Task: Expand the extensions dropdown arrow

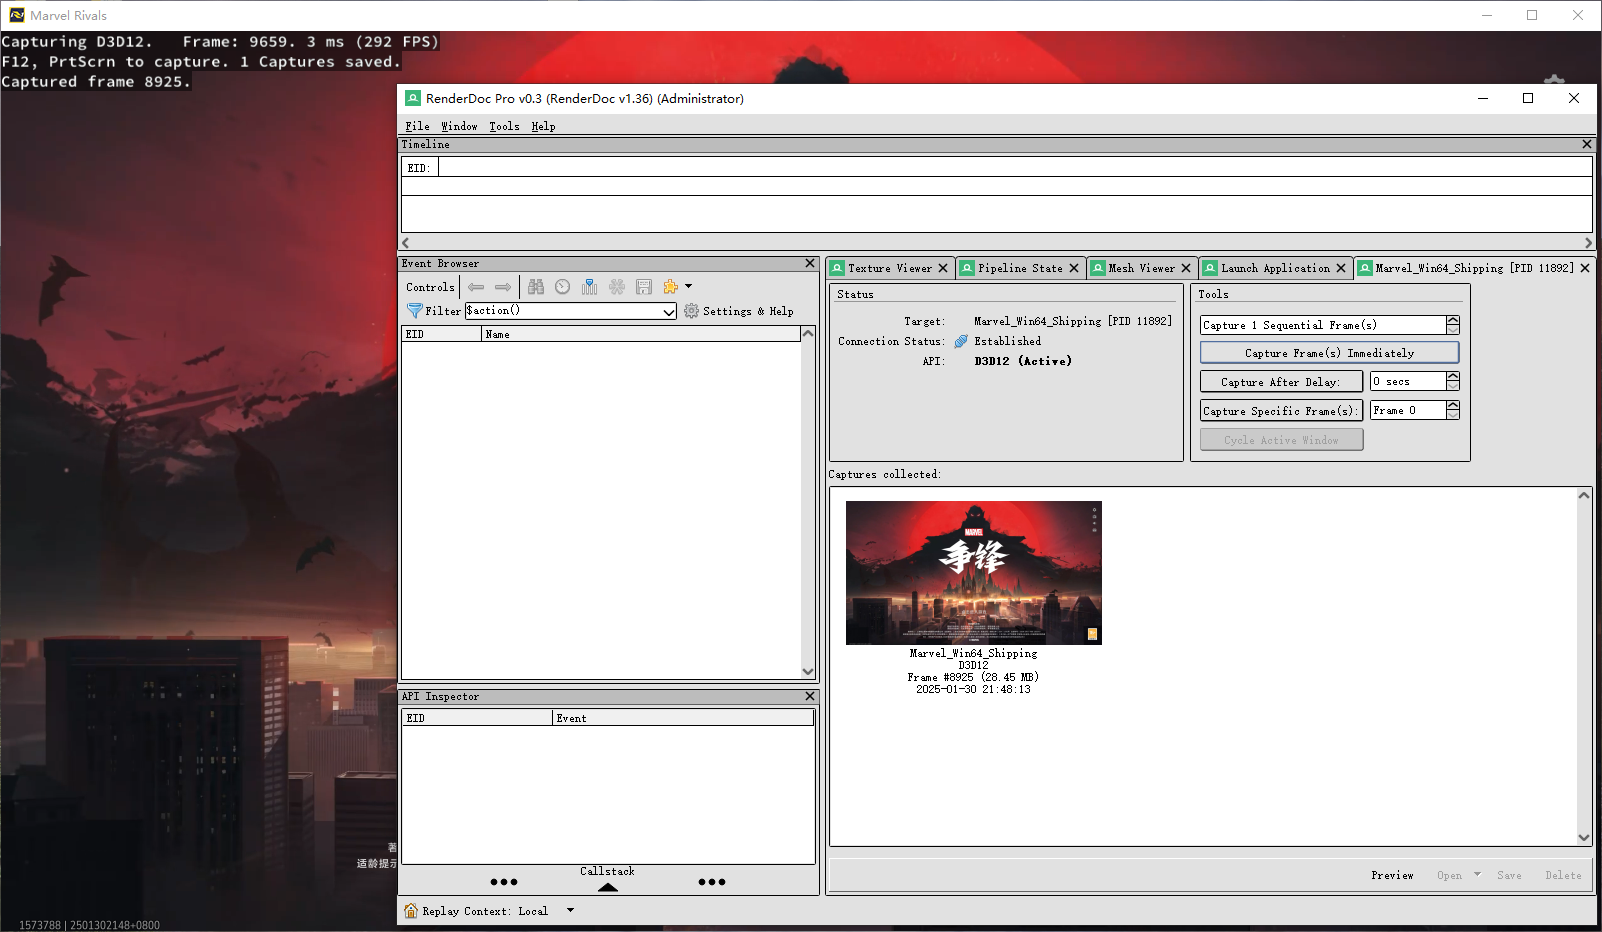Action: tap(689, 287)
